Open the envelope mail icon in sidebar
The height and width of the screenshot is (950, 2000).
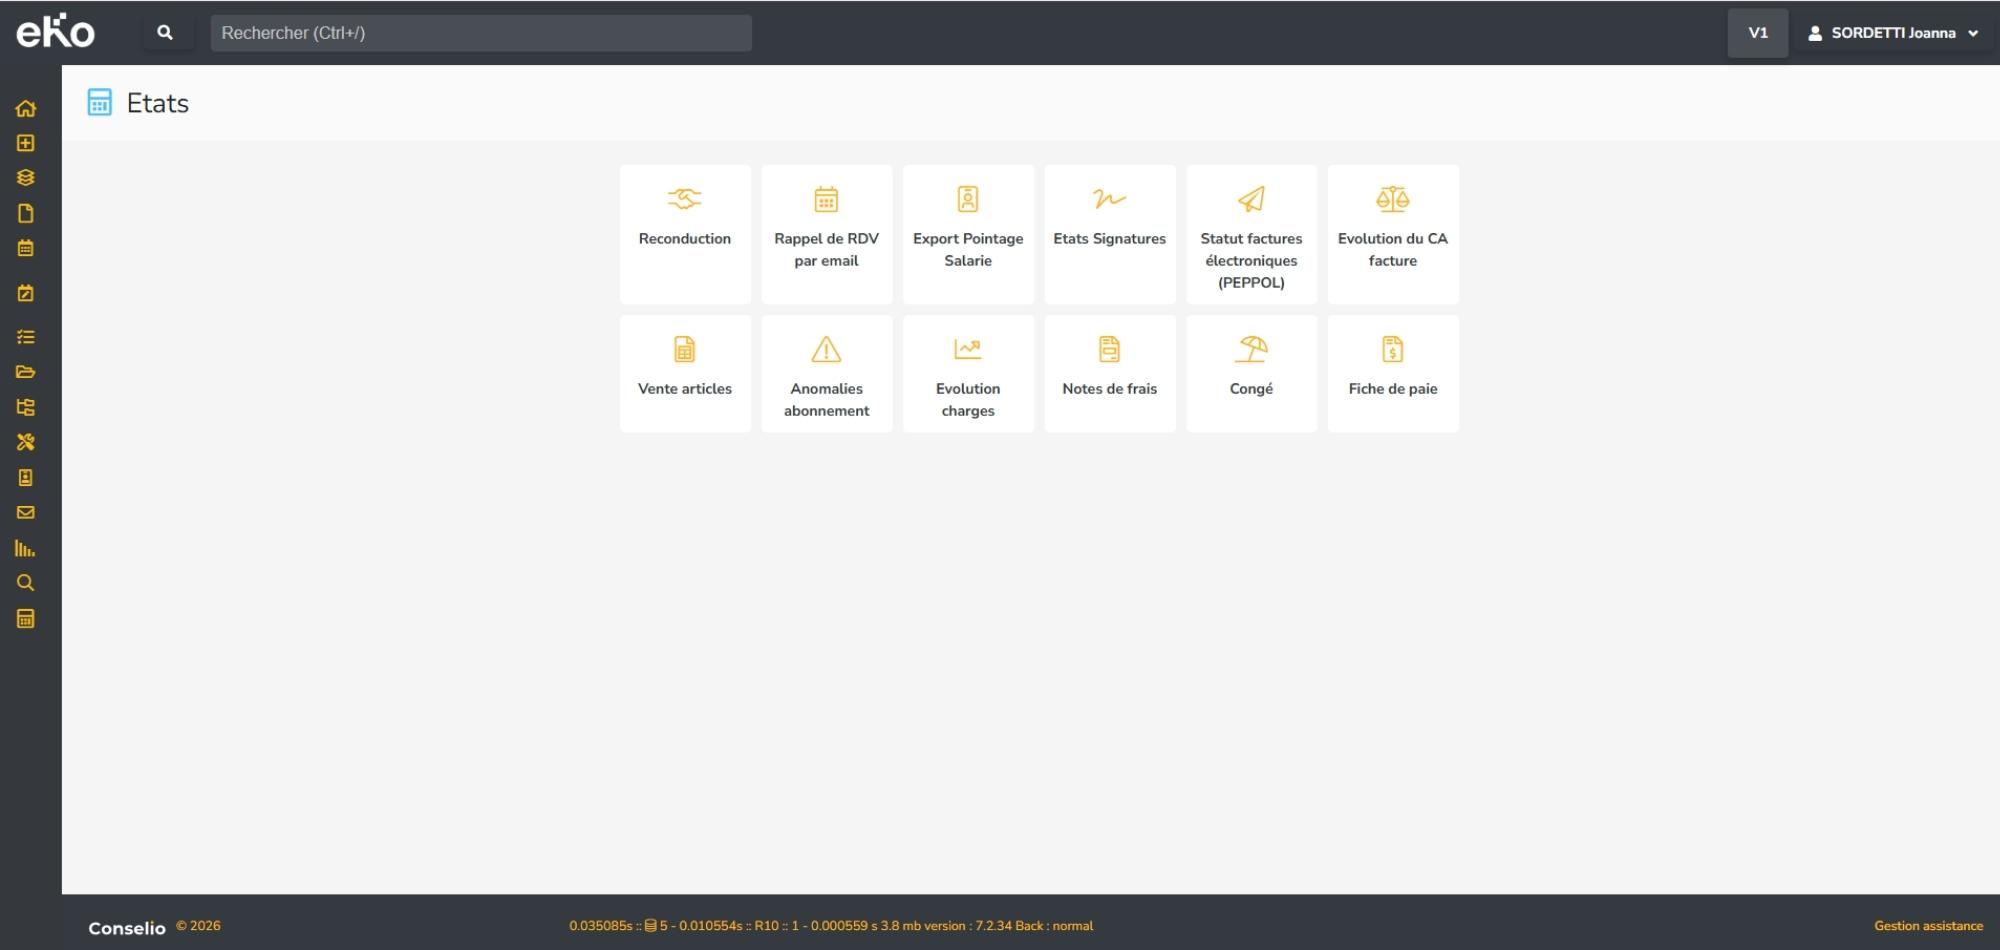click(26, 513)
